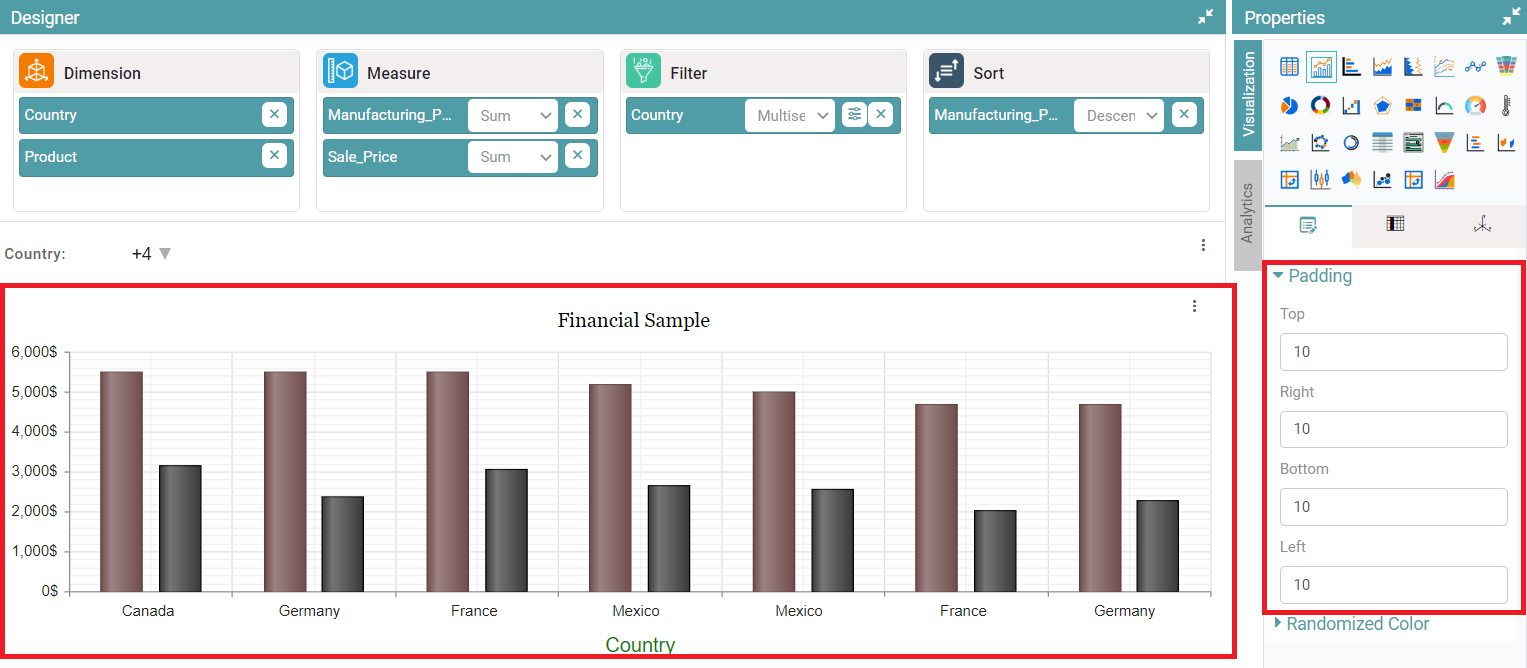The height and width of the screenshot is (668, 1527).
Task: Remove the Product dimension
Action: click(274, 156)
